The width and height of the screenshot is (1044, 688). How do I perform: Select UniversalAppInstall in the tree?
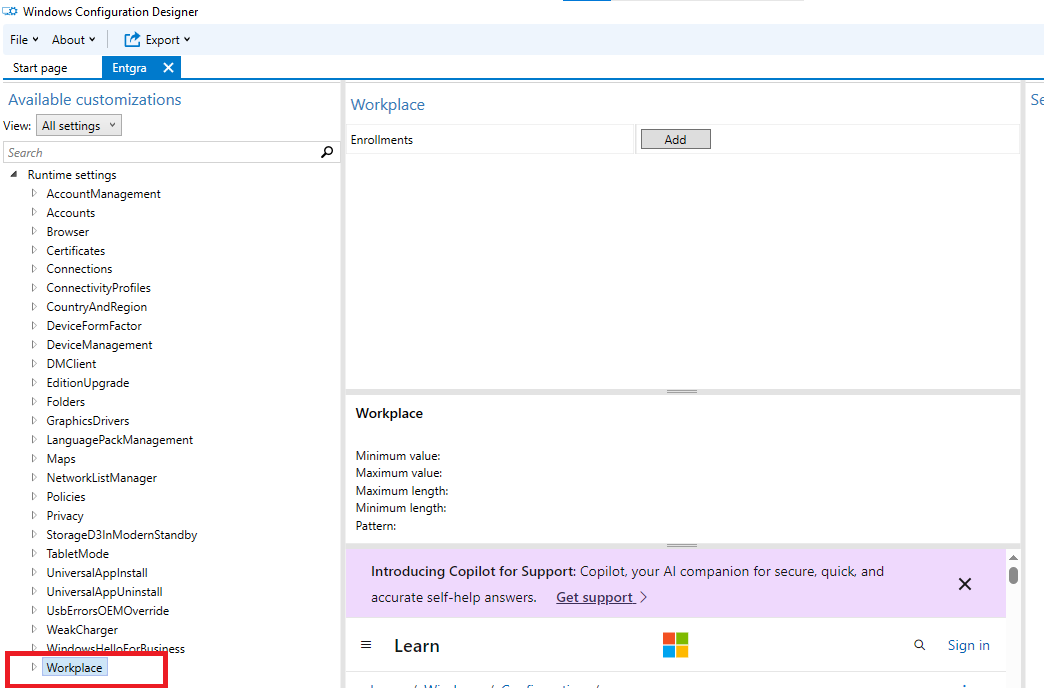[97, 573]
